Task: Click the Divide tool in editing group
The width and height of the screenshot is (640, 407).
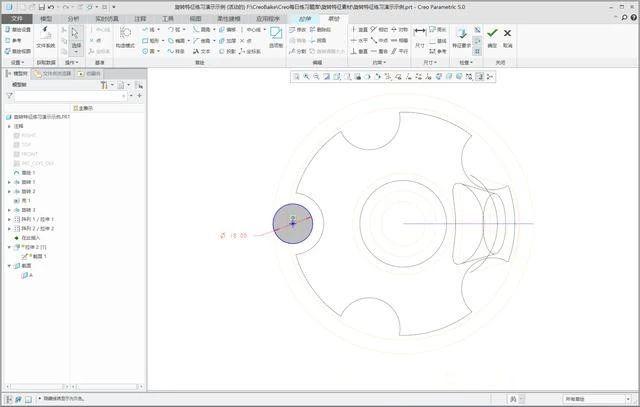Action: click(298, 51)
